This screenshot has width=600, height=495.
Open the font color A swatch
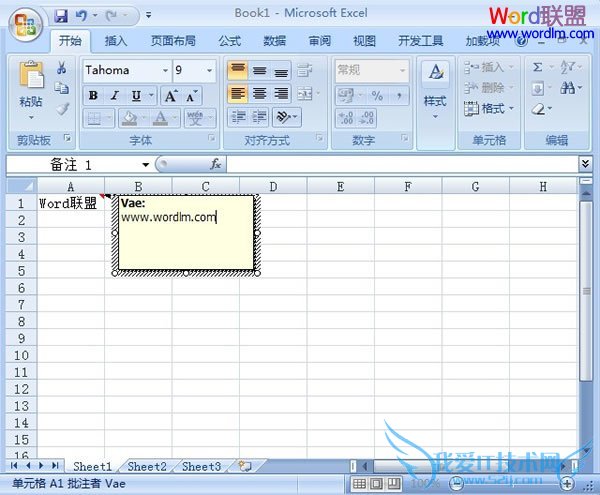coord(160,118)
